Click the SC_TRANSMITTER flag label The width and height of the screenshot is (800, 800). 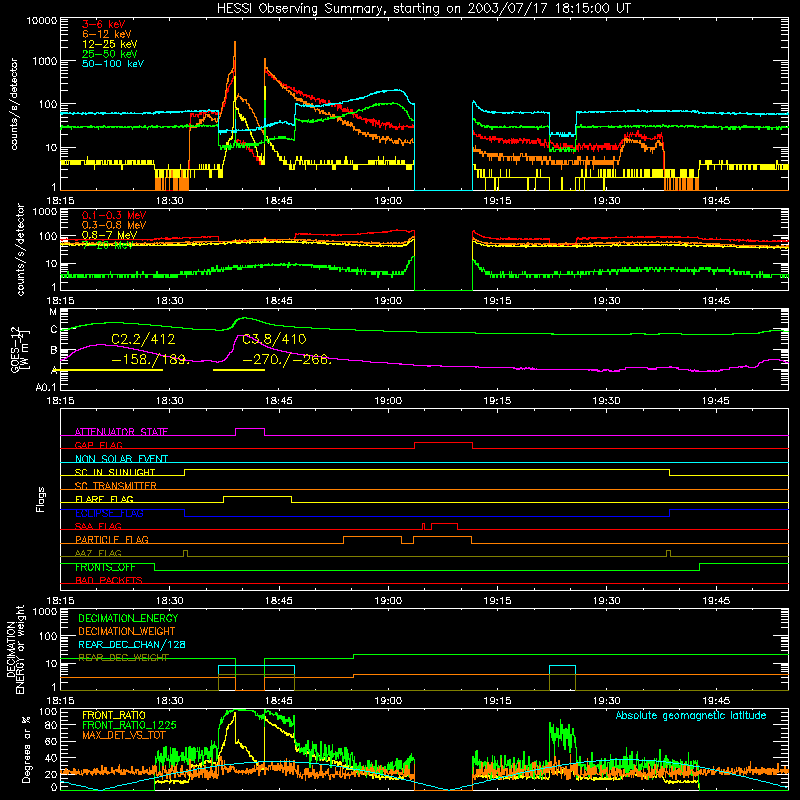pyautogui.click(x=116, y=486)
